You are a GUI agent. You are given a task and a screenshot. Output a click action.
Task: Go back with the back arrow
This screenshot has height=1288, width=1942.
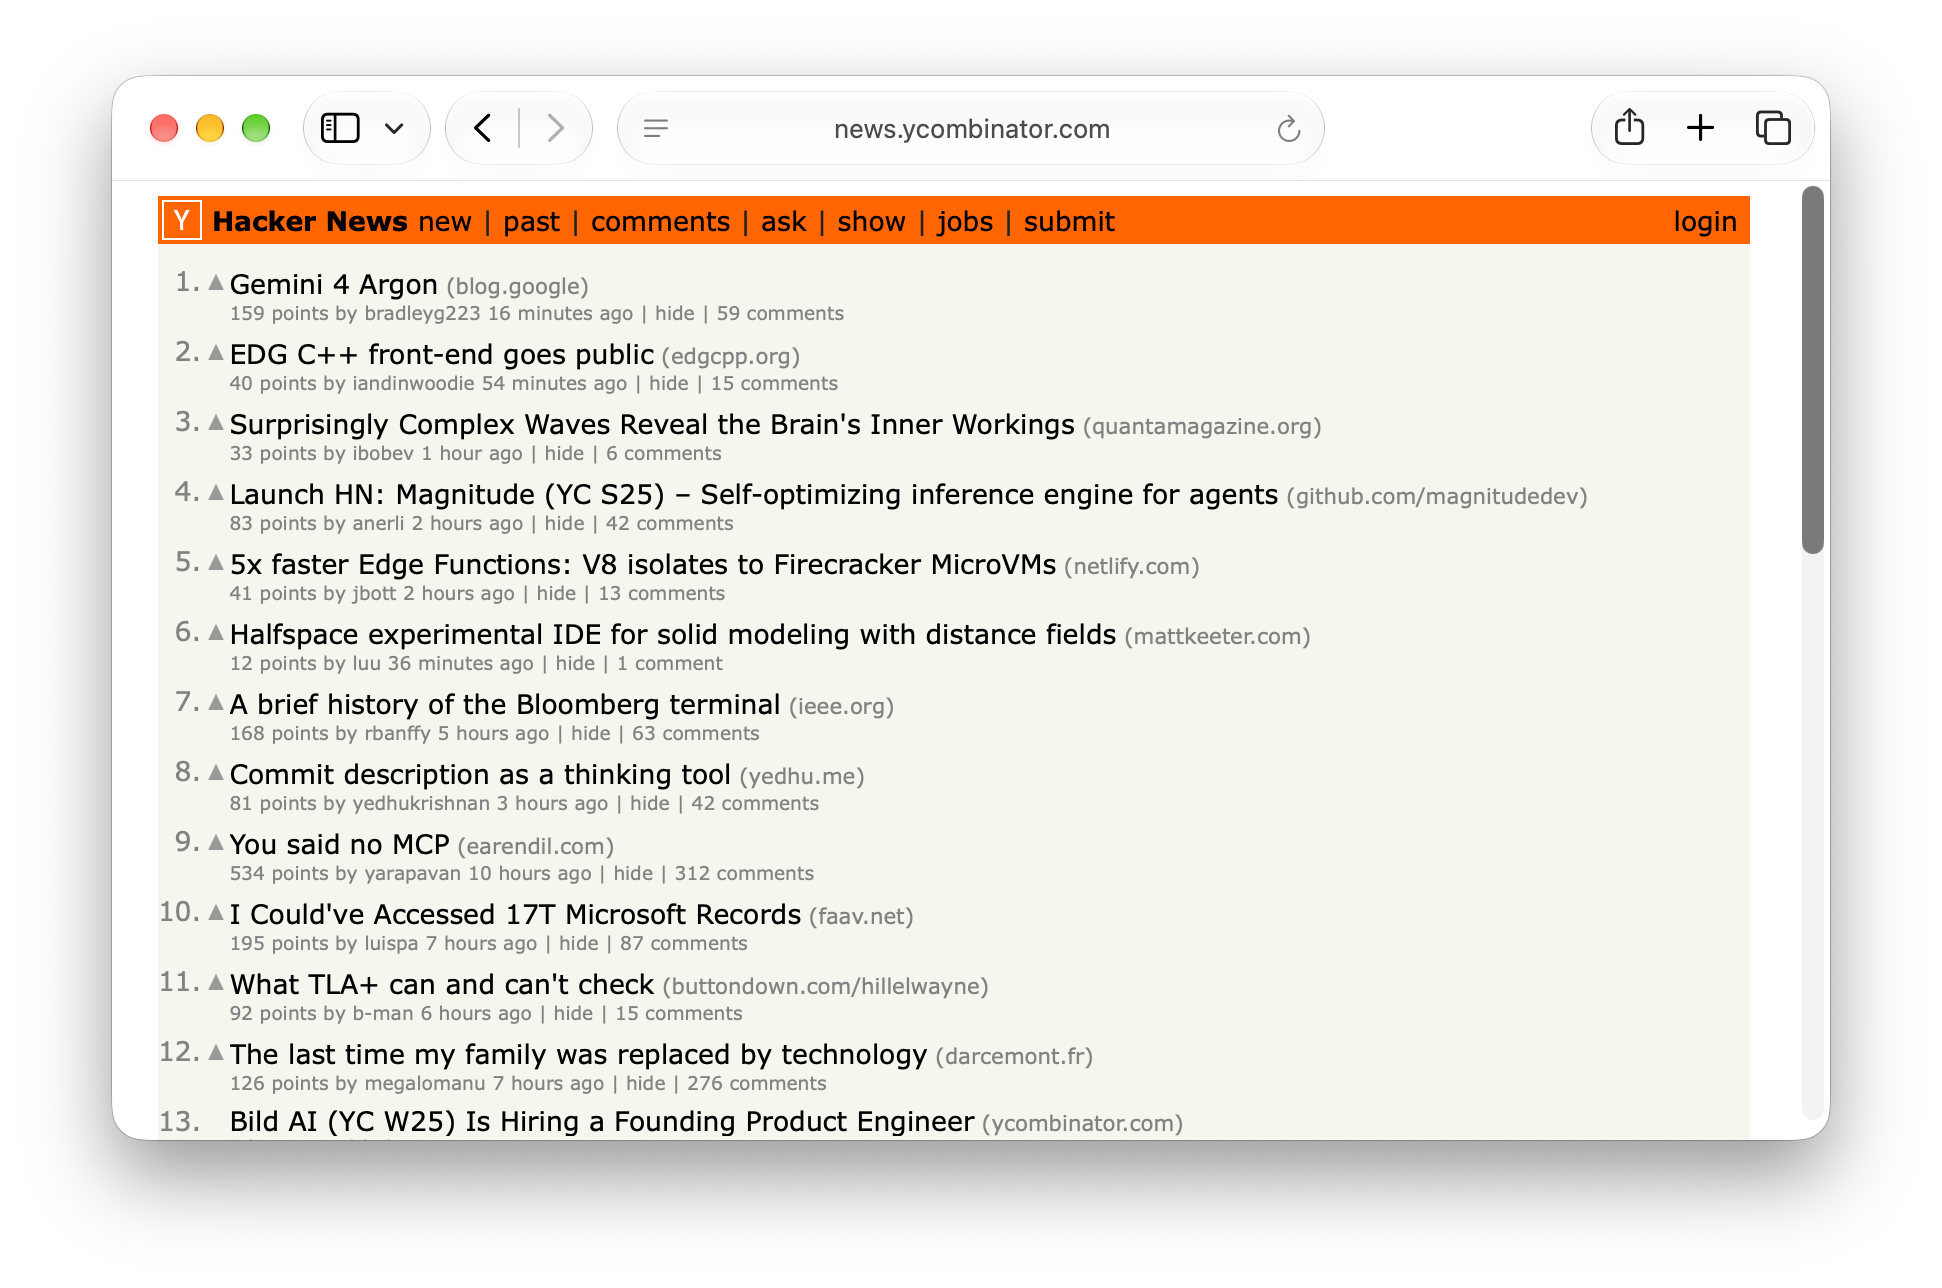483,128
